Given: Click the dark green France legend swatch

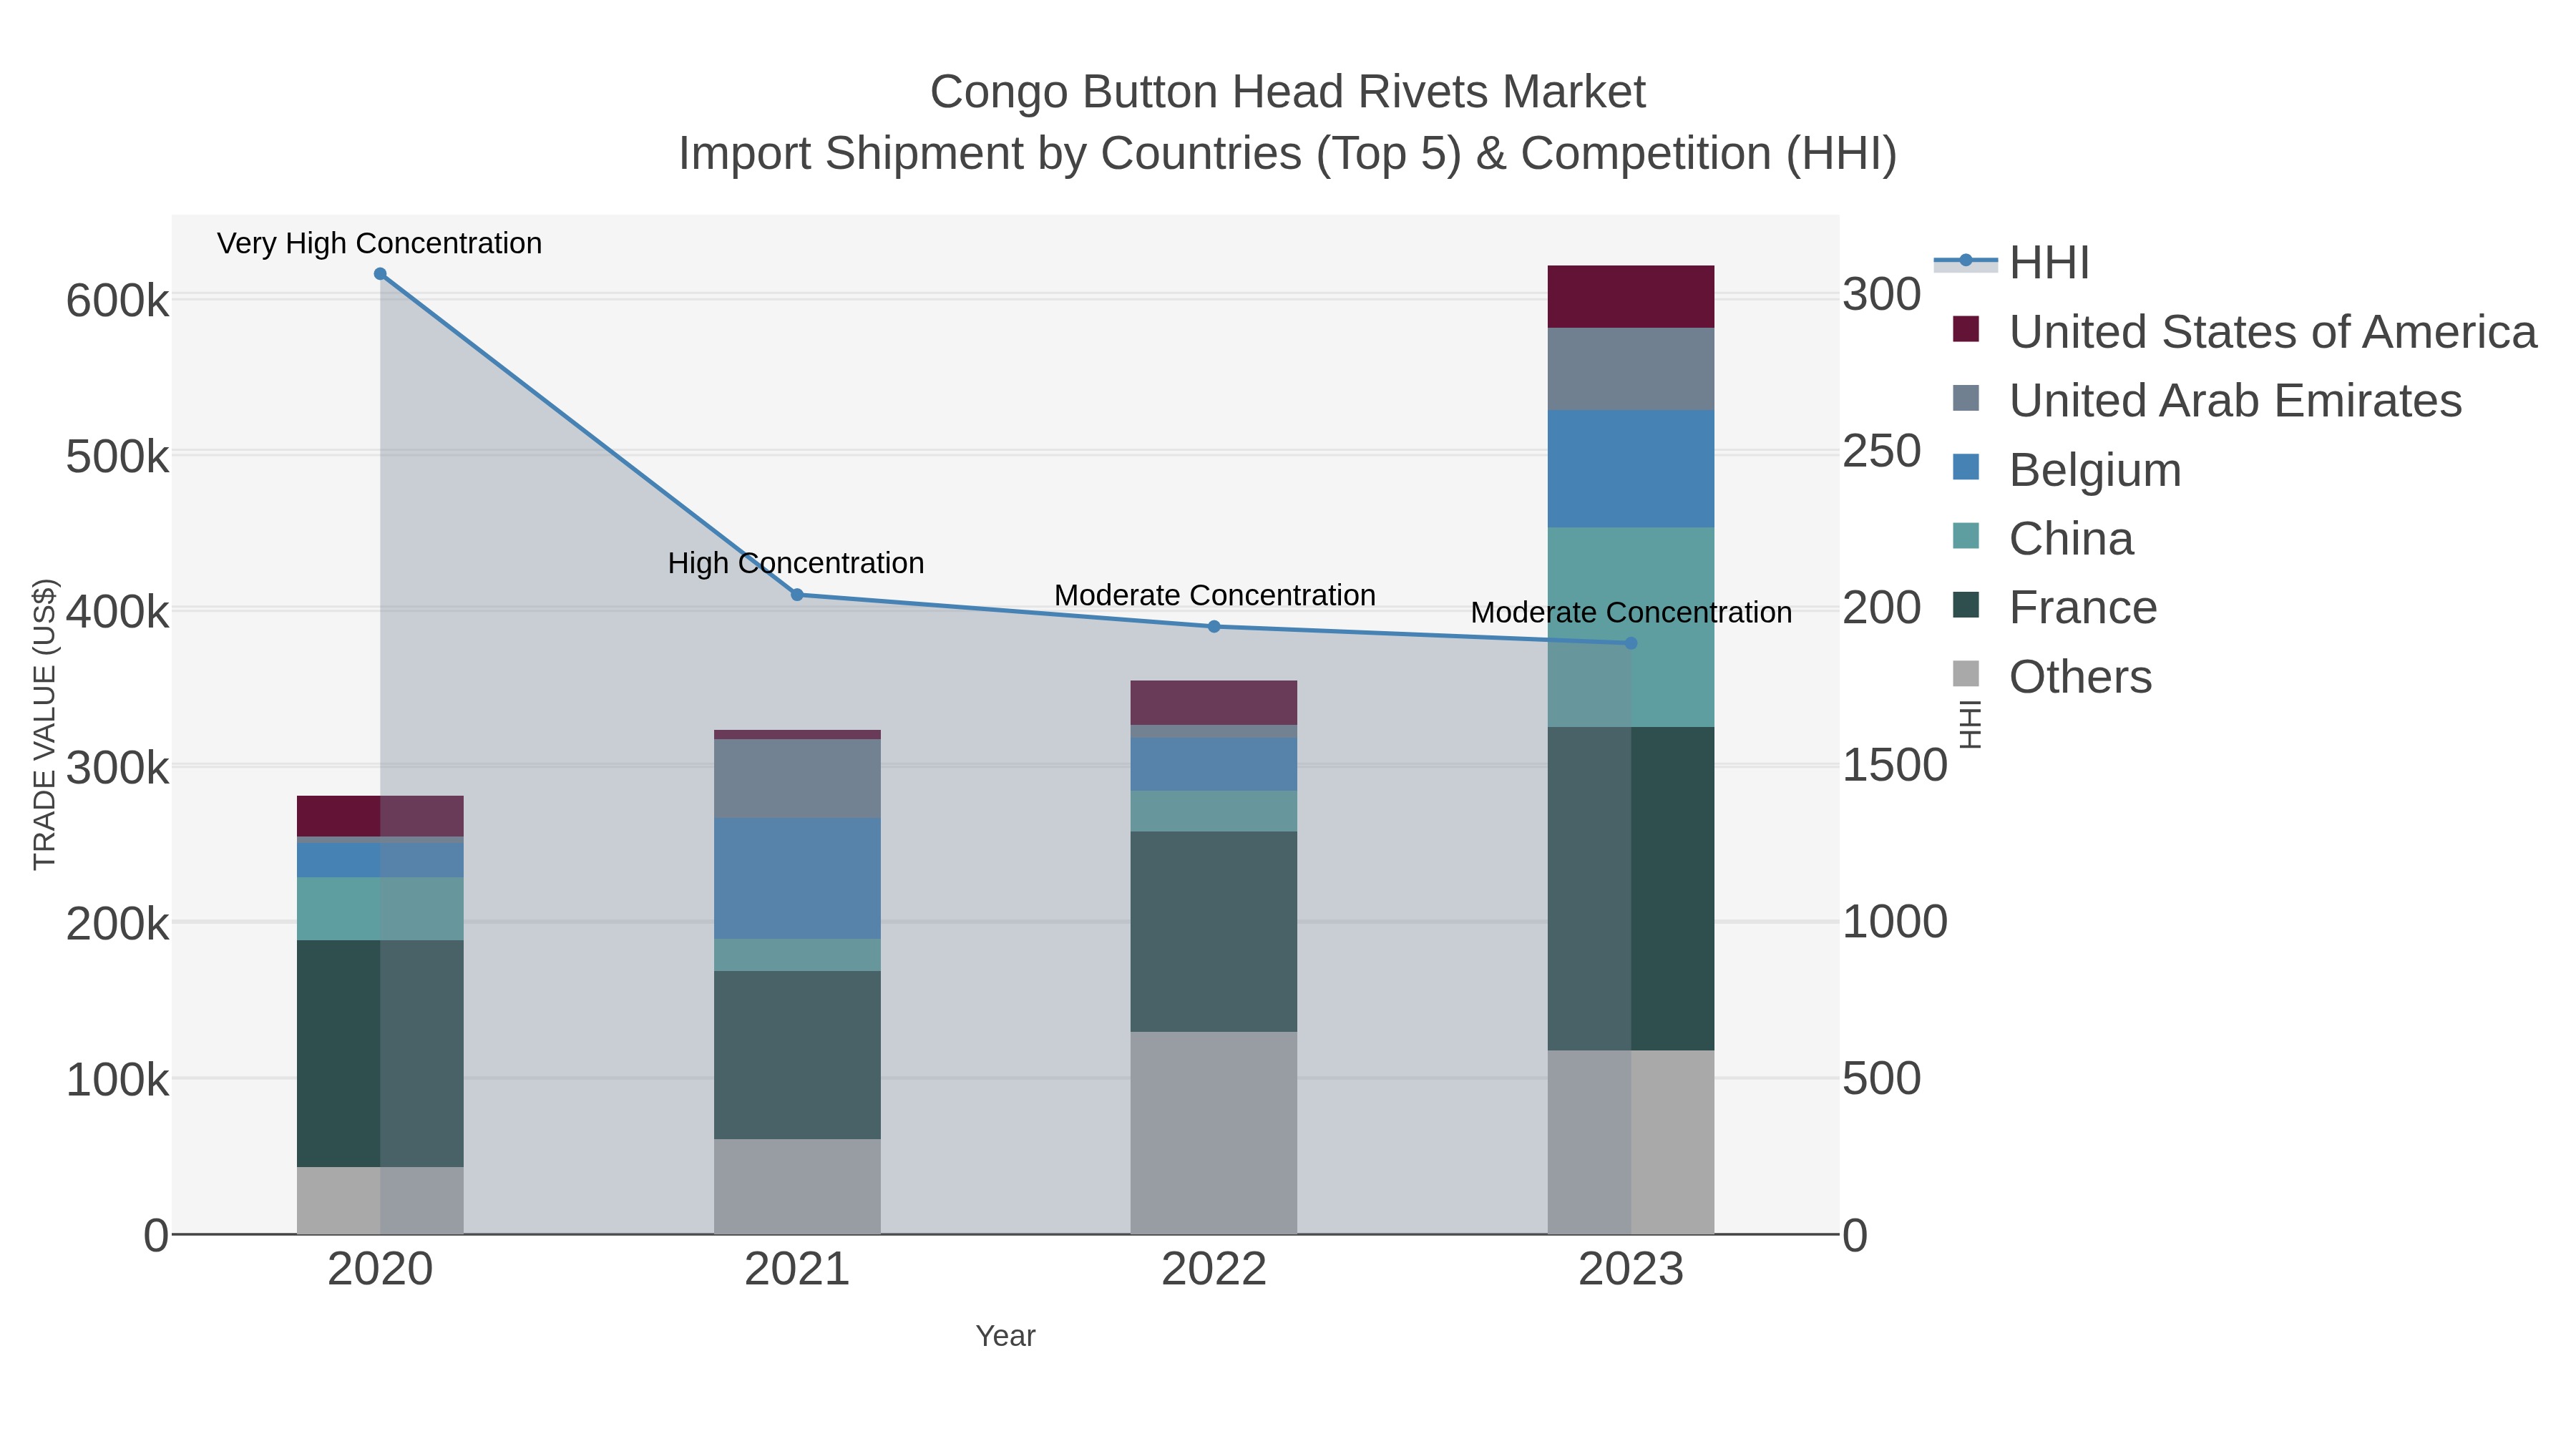Looking at the screenshot, I should (1966, 605).
